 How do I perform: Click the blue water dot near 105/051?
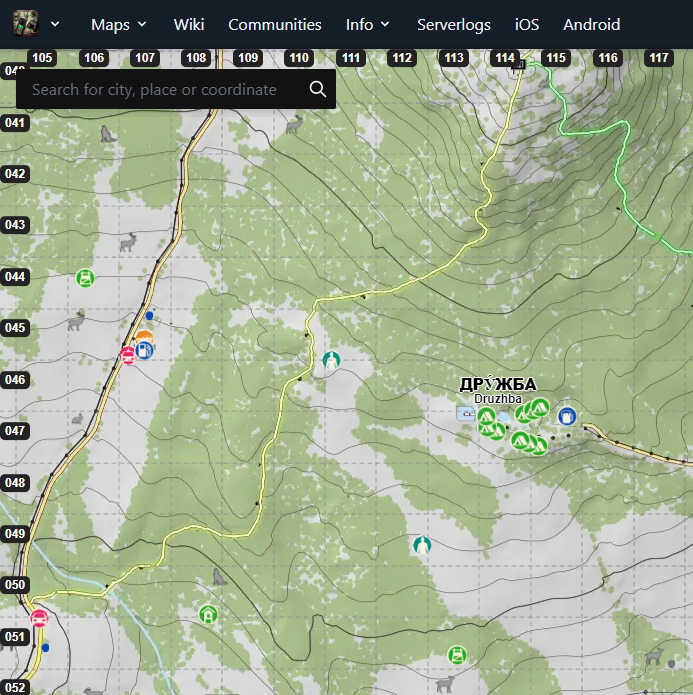coord(45,648)
